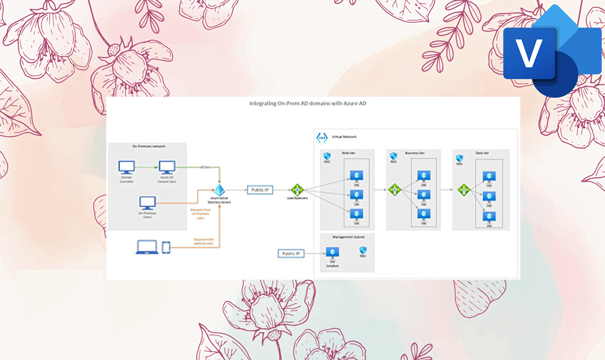Select the top VM in Data tier

(489, 177)
